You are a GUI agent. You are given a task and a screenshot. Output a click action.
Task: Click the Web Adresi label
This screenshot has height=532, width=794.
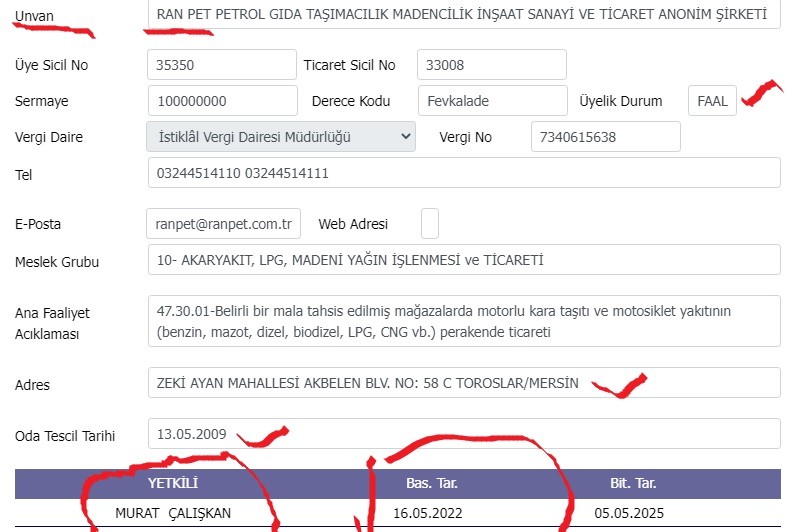click(353, 224)
